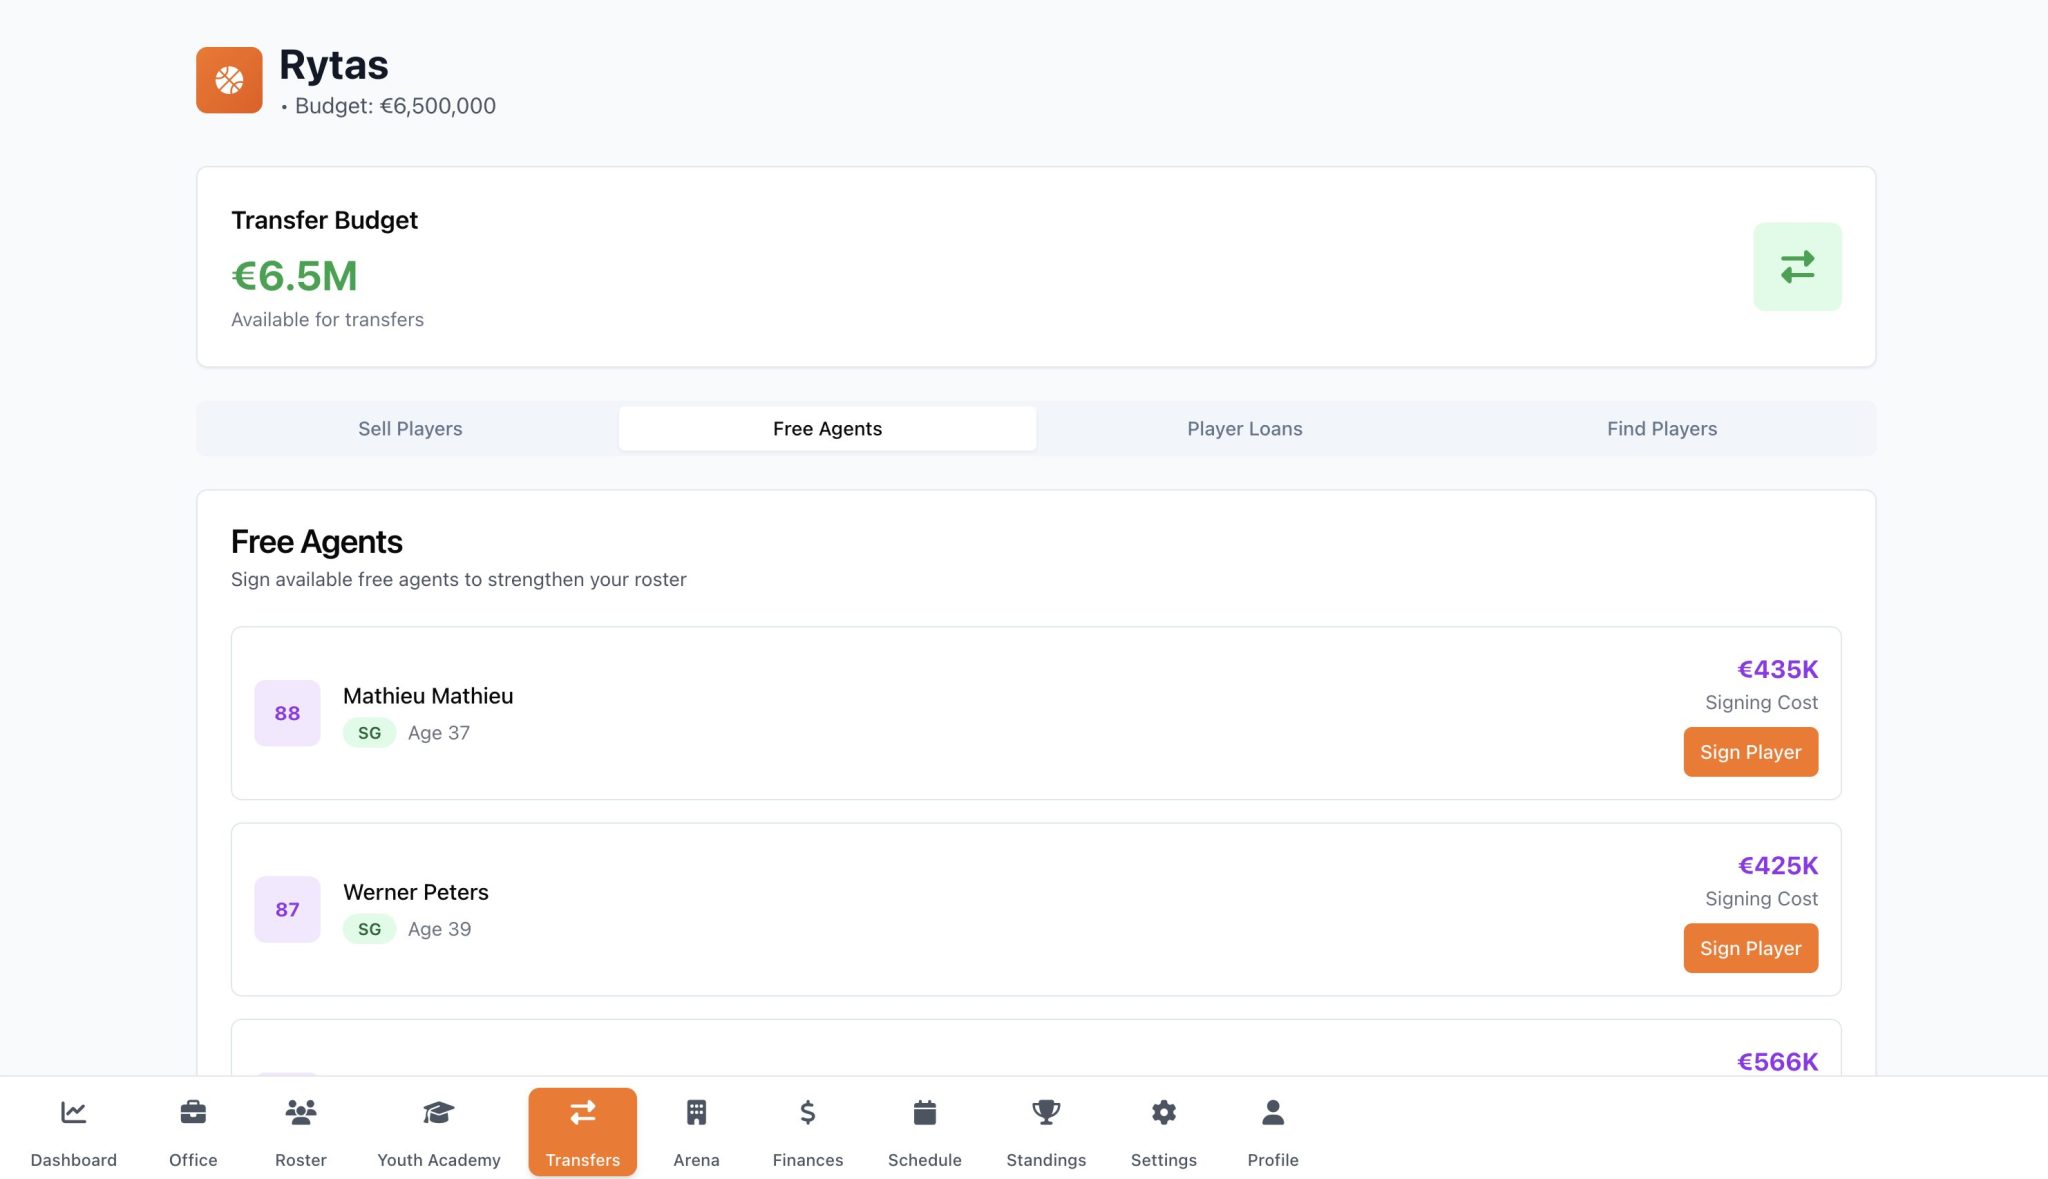Click the green transfer arrows icon
The height and width of the screenshot is (1179, 2048).
point(1797,267)
